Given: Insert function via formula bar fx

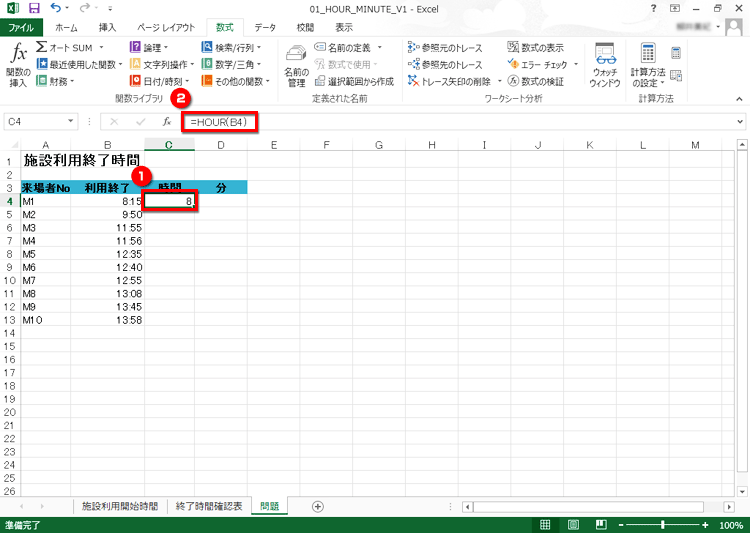Looking at the screenshot, I should (x=166, y=122).
